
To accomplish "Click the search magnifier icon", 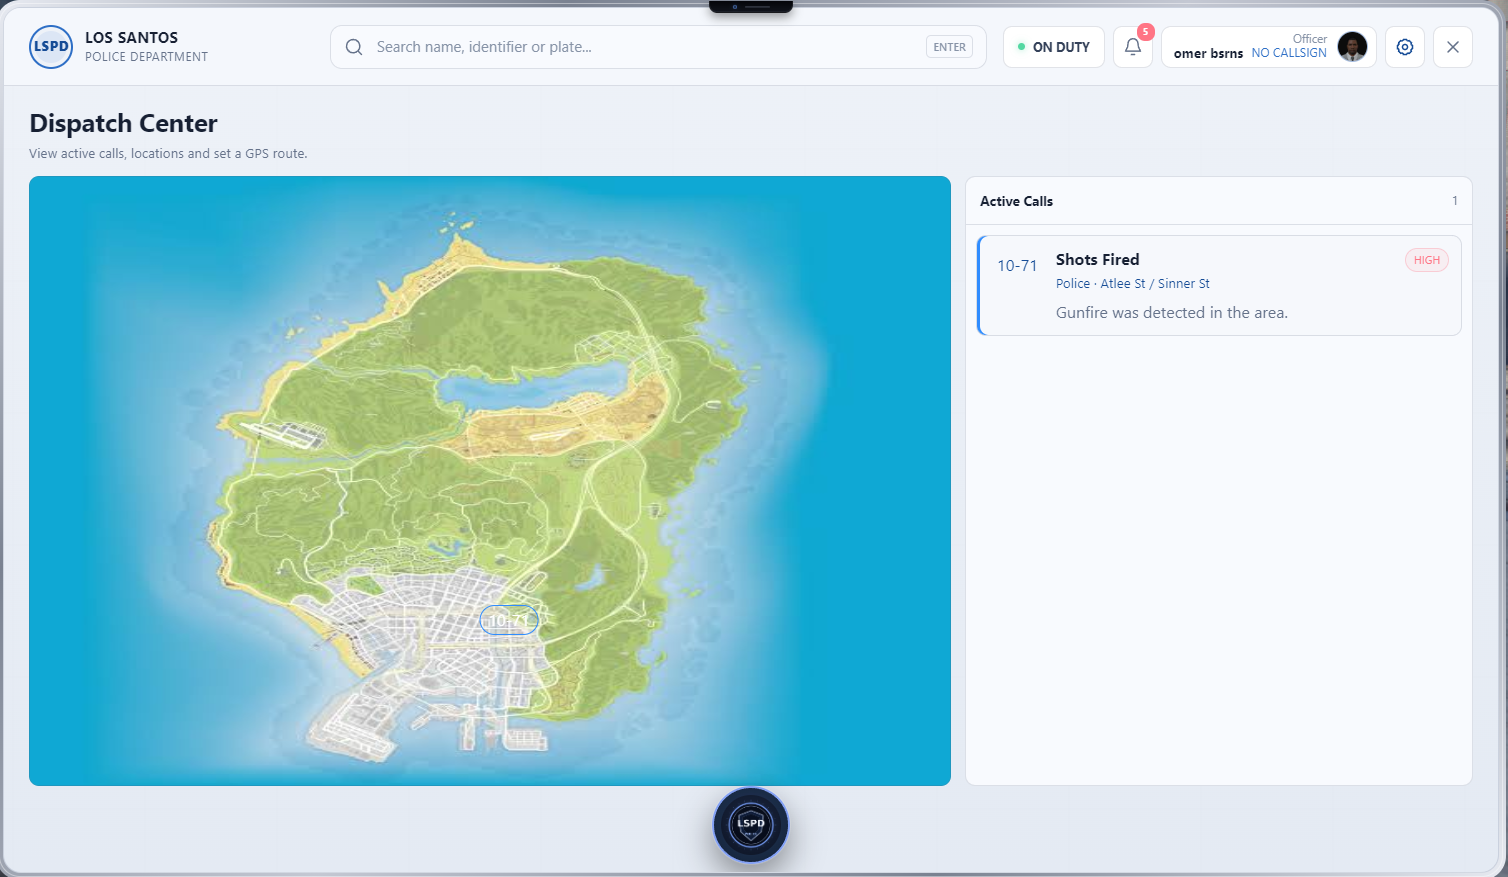I will [x=354, y=47].
